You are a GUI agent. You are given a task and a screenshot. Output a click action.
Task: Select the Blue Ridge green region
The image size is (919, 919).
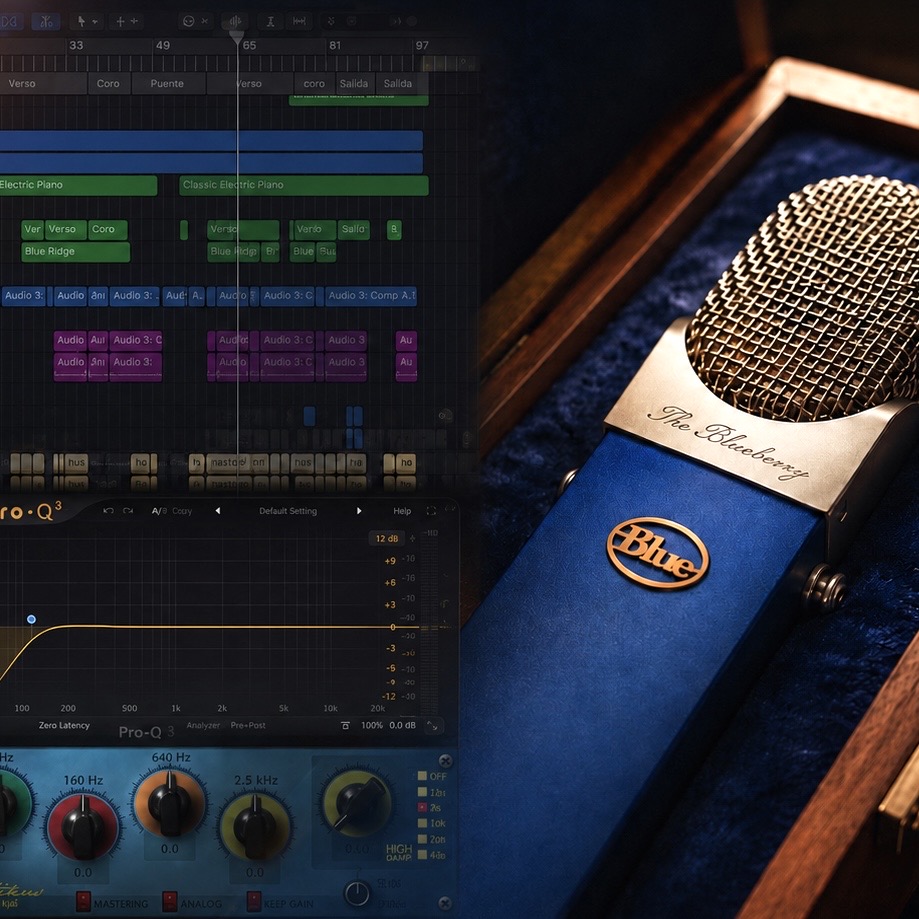coord(76,251)
